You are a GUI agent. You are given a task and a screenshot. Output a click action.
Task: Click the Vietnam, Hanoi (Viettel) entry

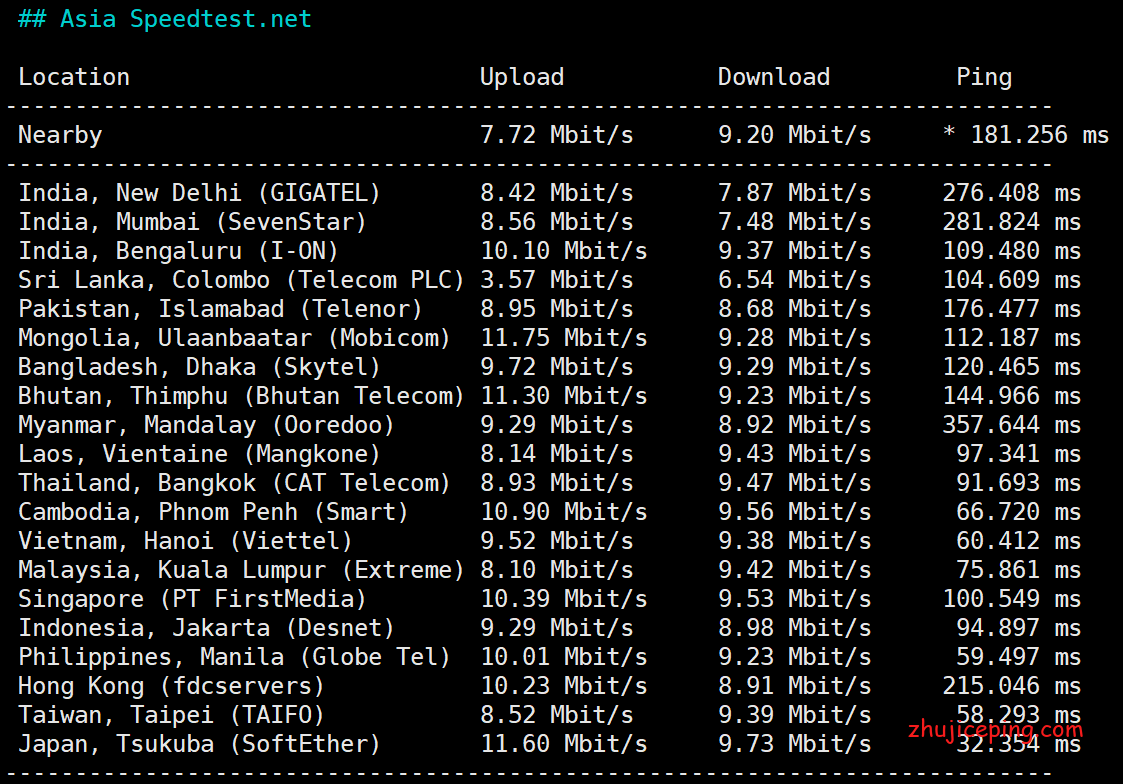pos(185,541)
